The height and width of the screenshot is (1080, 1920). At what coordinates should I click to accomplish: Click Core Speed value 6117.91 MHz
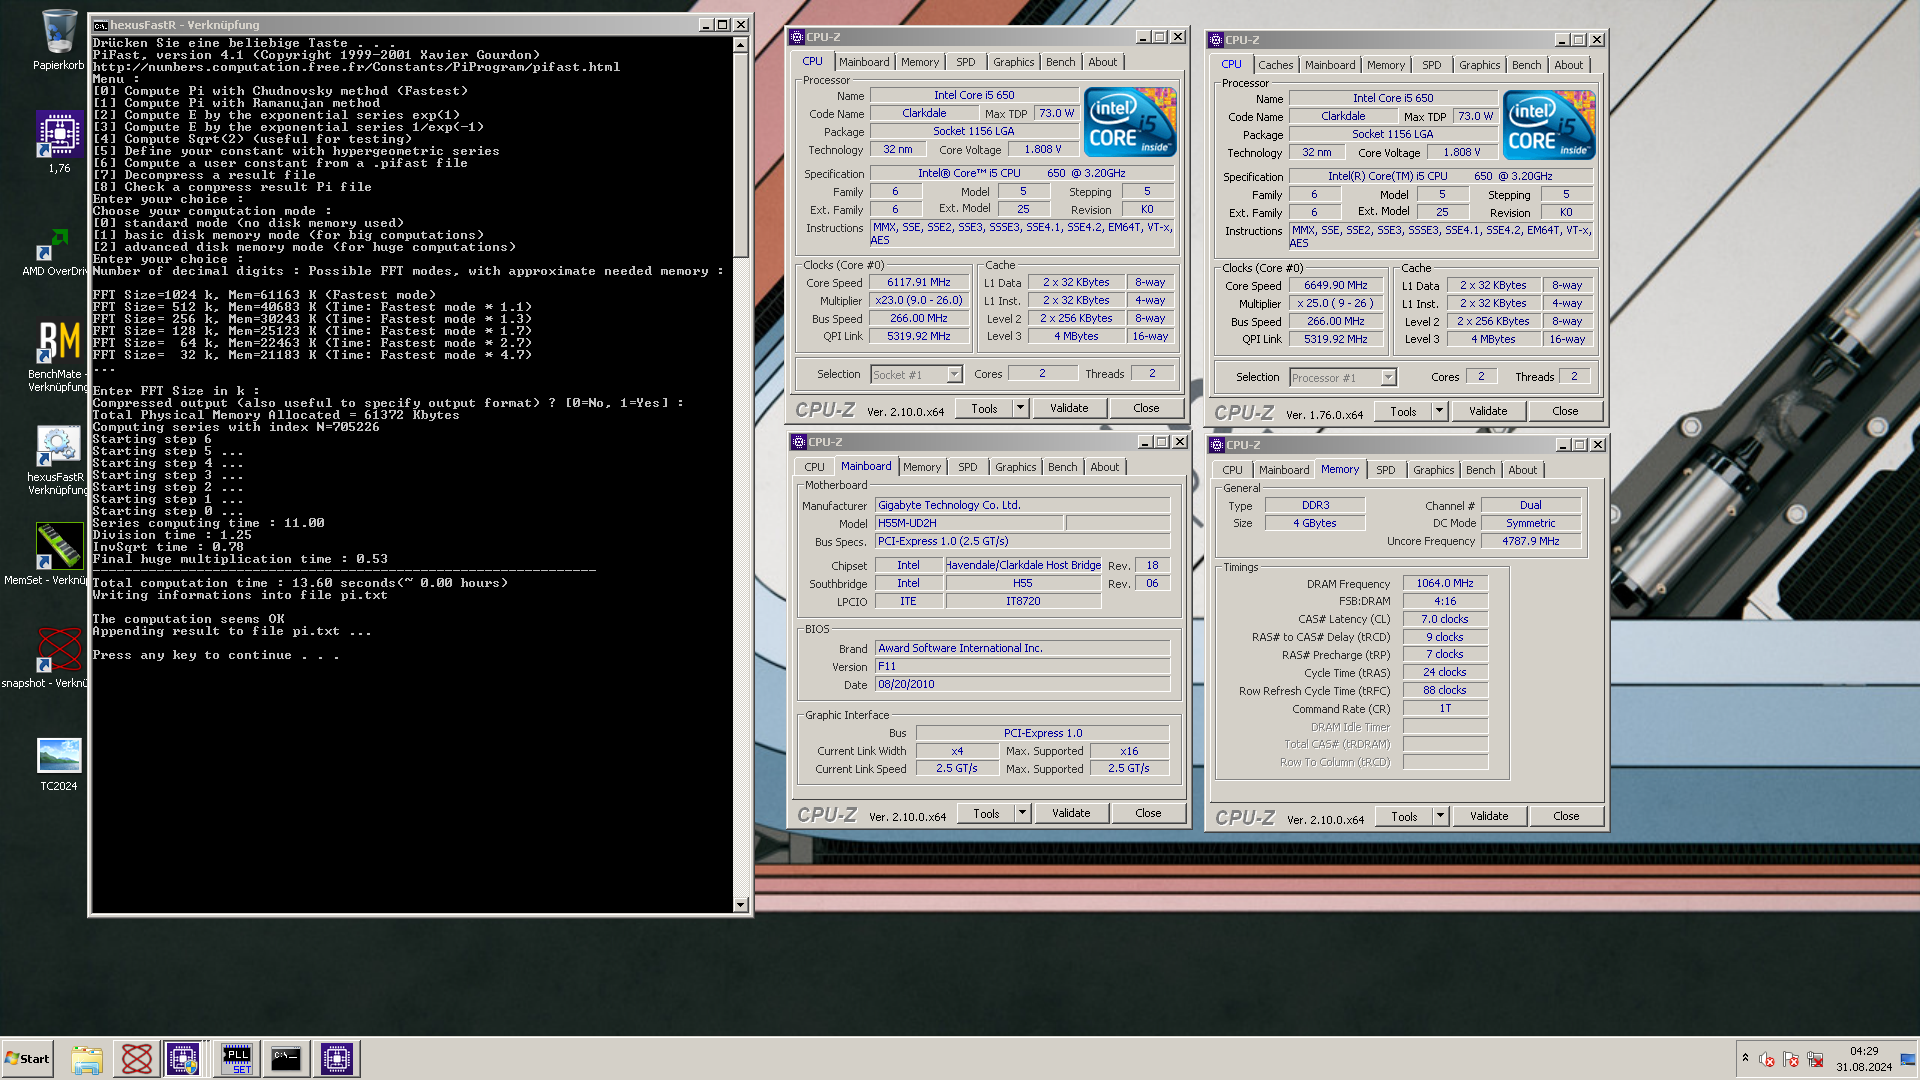918,283
